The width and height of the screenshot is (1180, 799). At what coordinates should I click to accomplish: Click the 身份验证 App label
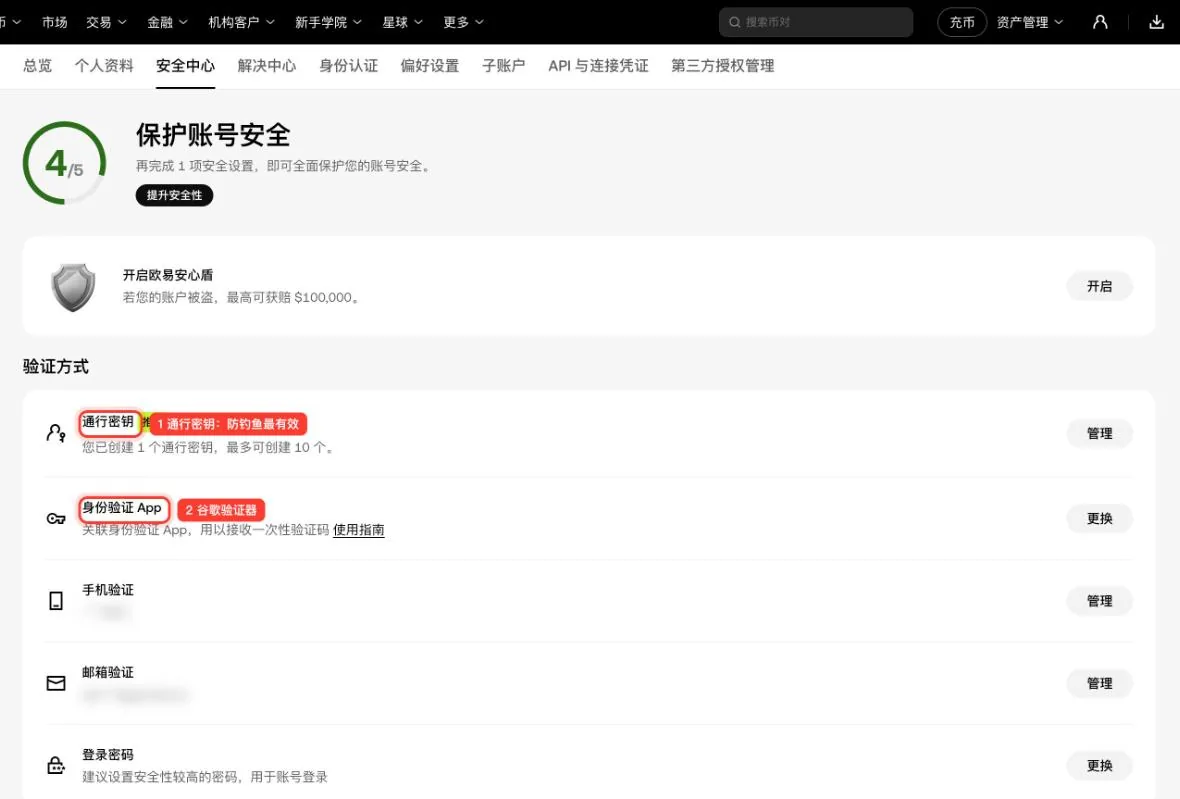click(122, 508)
